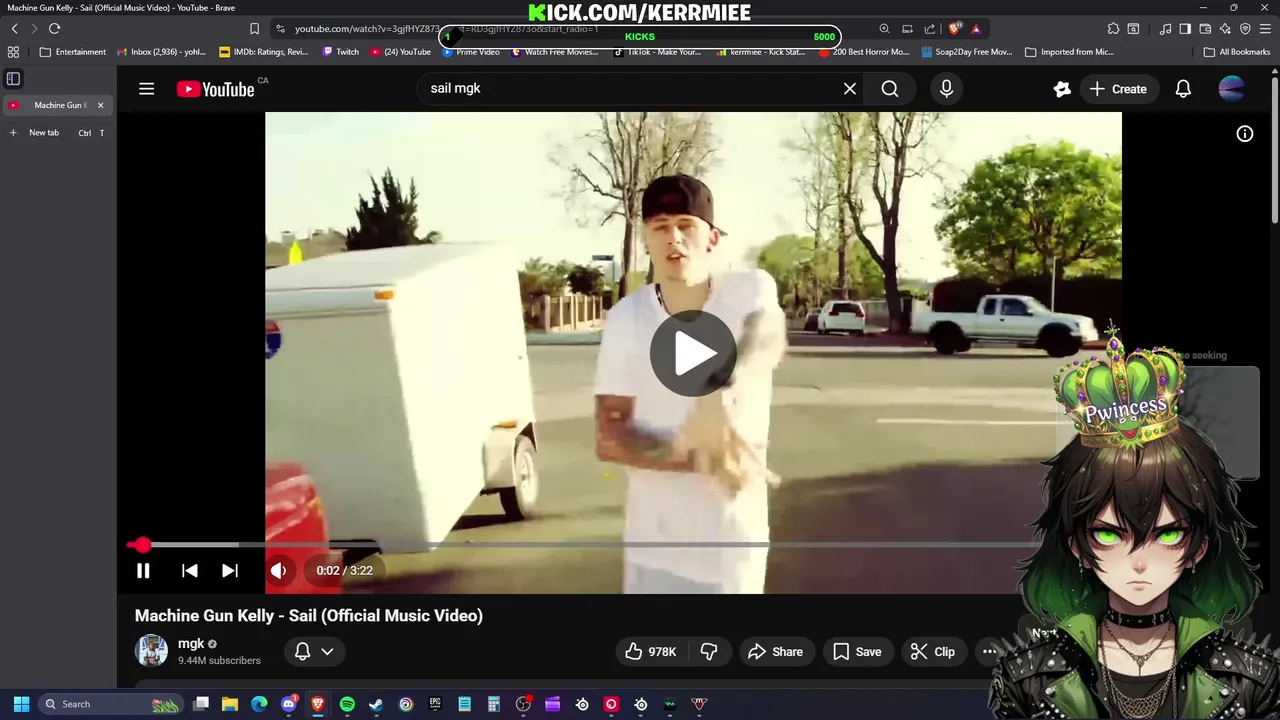Open Brave extensions puzzle icon
This screenshot has width=1280, height=720.
click(1113, 29)
